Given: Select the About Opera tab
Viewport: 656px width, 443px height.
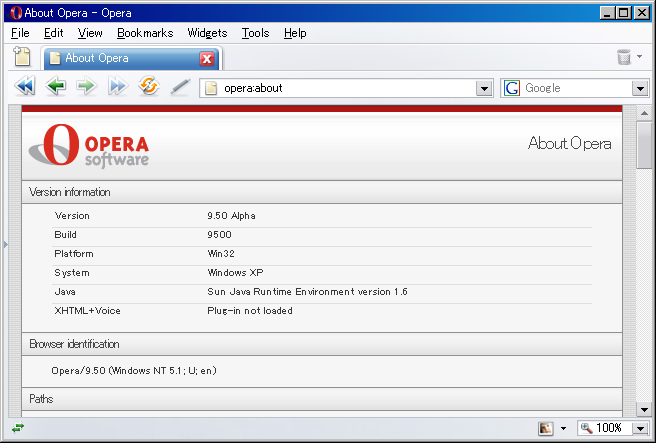Looking at the screenshot, I should pos(132,58).
